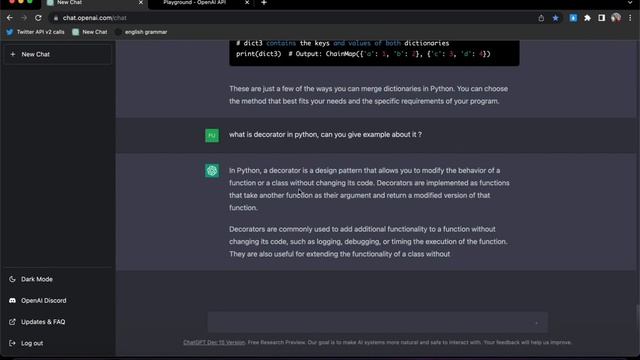Go back using browser back arrow
Image resolution: width=640 pixels, height=360 pixels.
pyautogui.click(x=10, y=18)
